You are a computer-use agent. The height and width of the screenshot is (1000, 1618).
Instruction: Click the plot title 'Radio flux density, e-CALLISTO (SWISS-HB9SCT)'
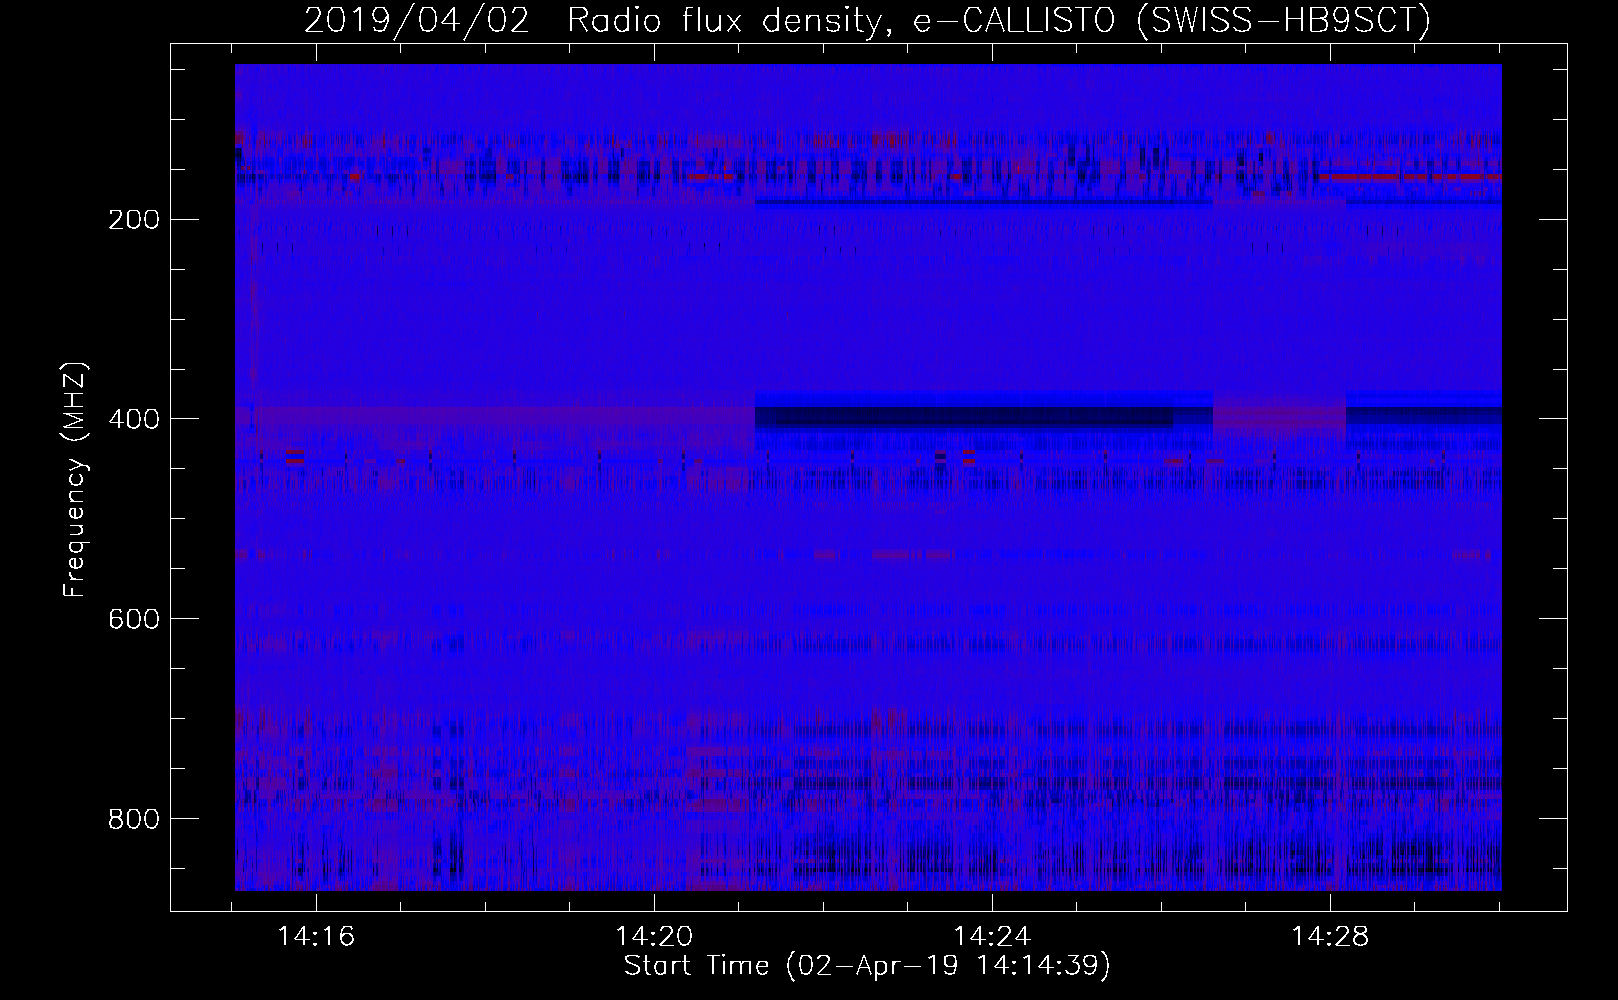point(999,20)
